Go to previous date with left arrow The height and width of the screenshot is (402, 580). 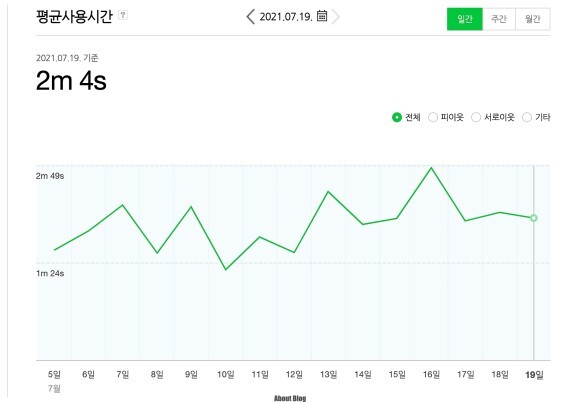(x=250, y=17)
